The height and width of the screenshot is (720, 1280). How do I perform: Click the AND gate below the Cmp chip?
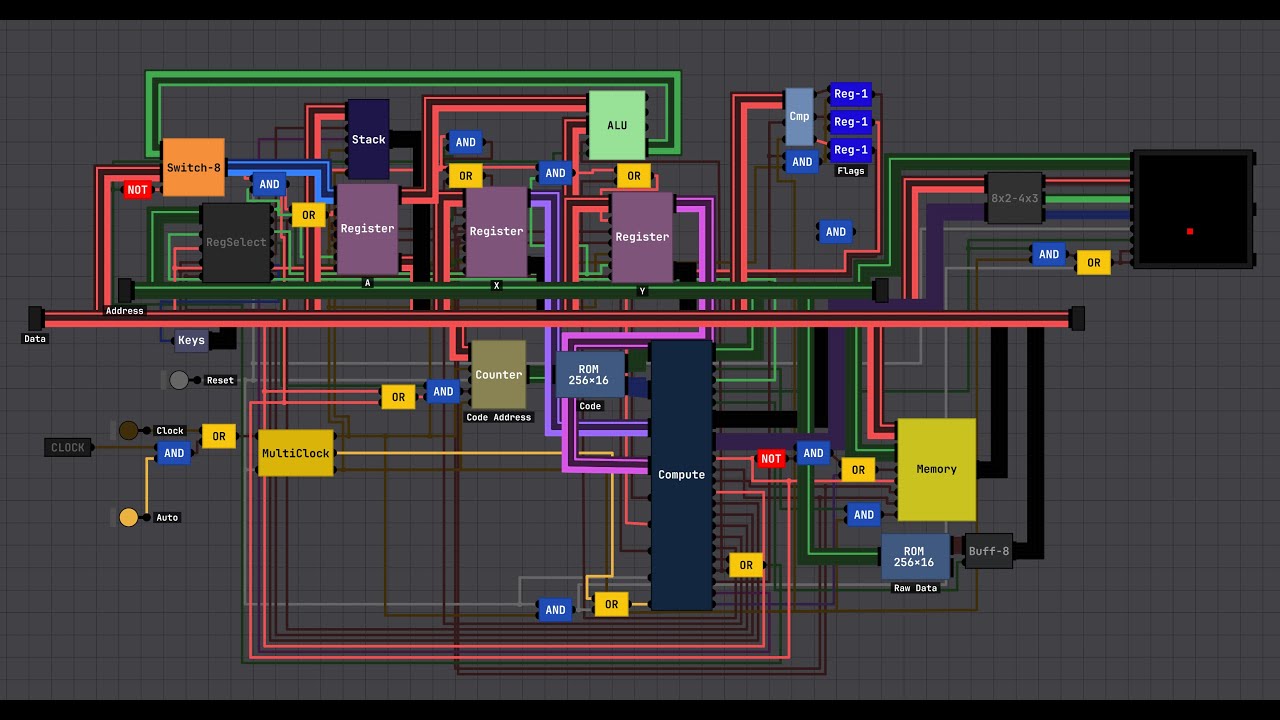[x=802, y=161]
